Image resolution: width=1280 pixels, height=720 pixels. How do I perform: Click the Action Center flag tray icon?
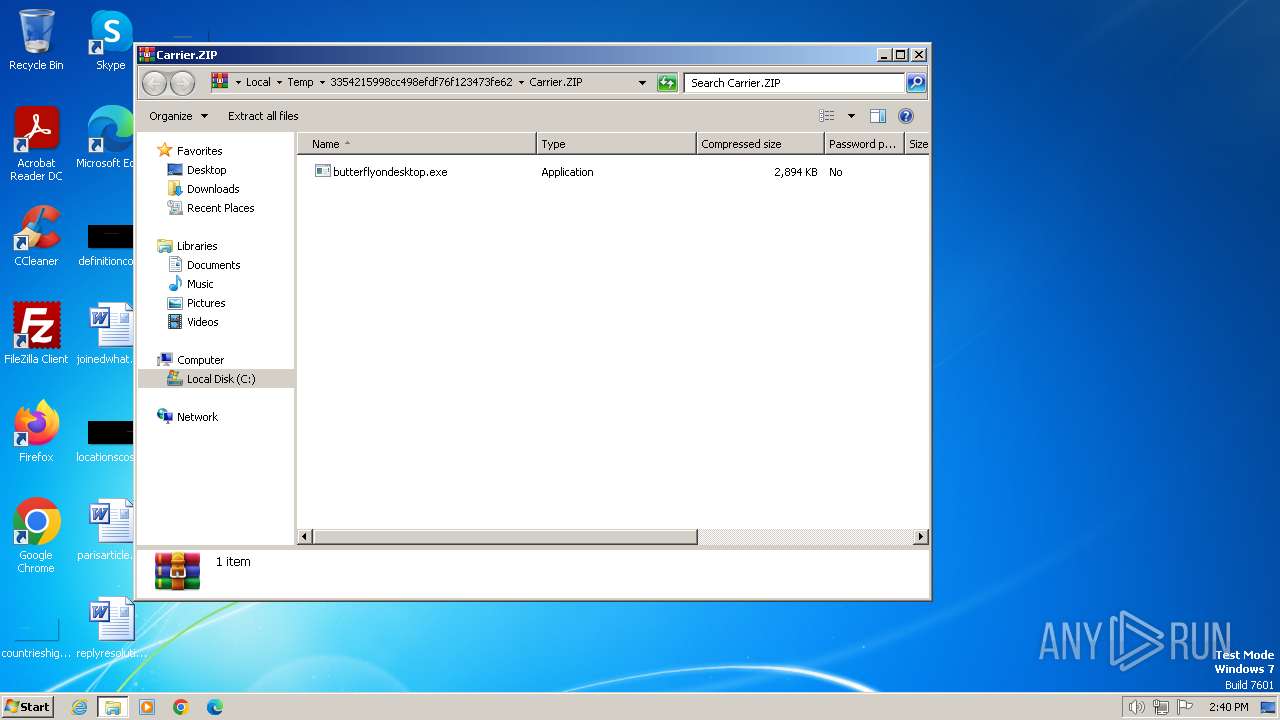pyautogui.click(x=1185, y=707)
